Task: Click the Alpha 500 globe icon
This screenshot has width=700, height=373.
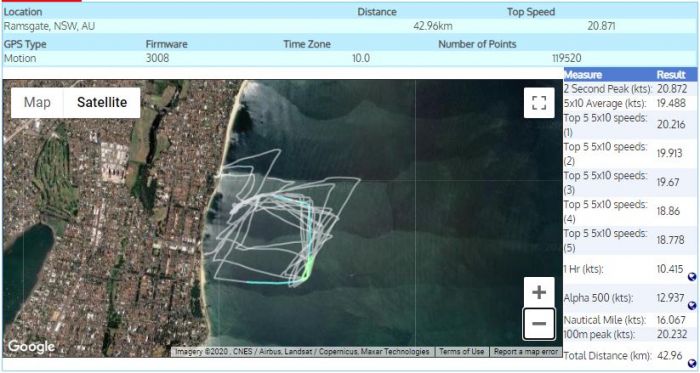Action: (x=692, y=306)
